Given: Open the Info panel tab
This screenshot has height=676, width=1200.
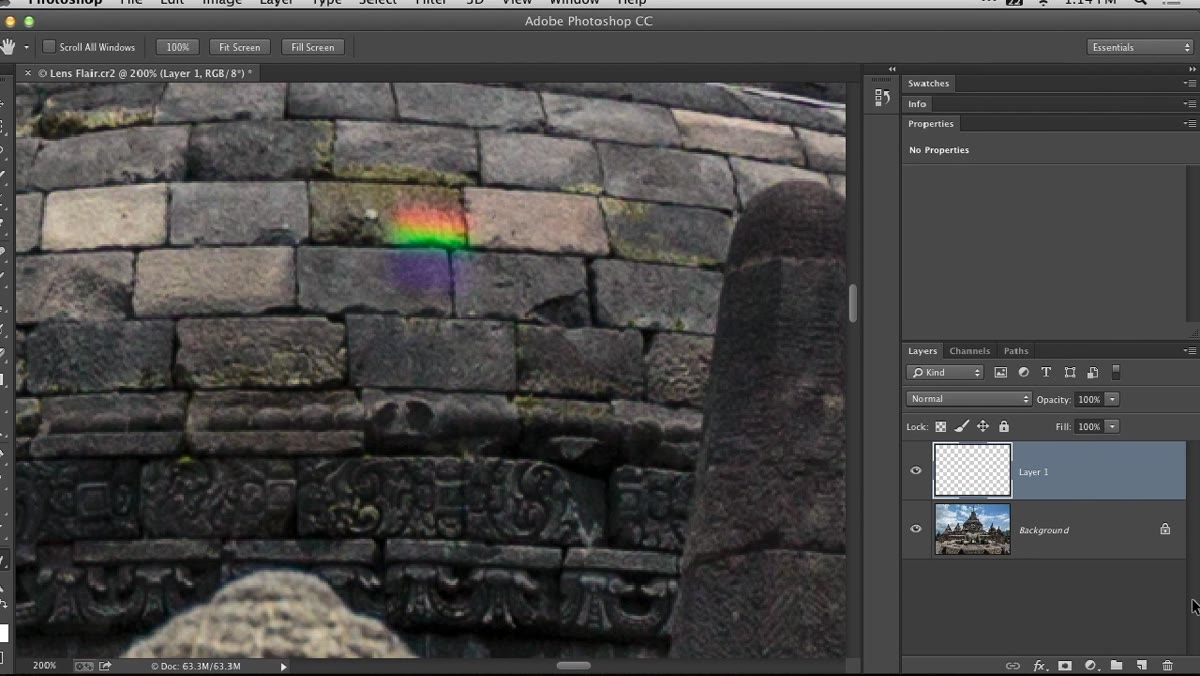Looking at the screenshot, I should pyautogui.click(x=917, y=104).
